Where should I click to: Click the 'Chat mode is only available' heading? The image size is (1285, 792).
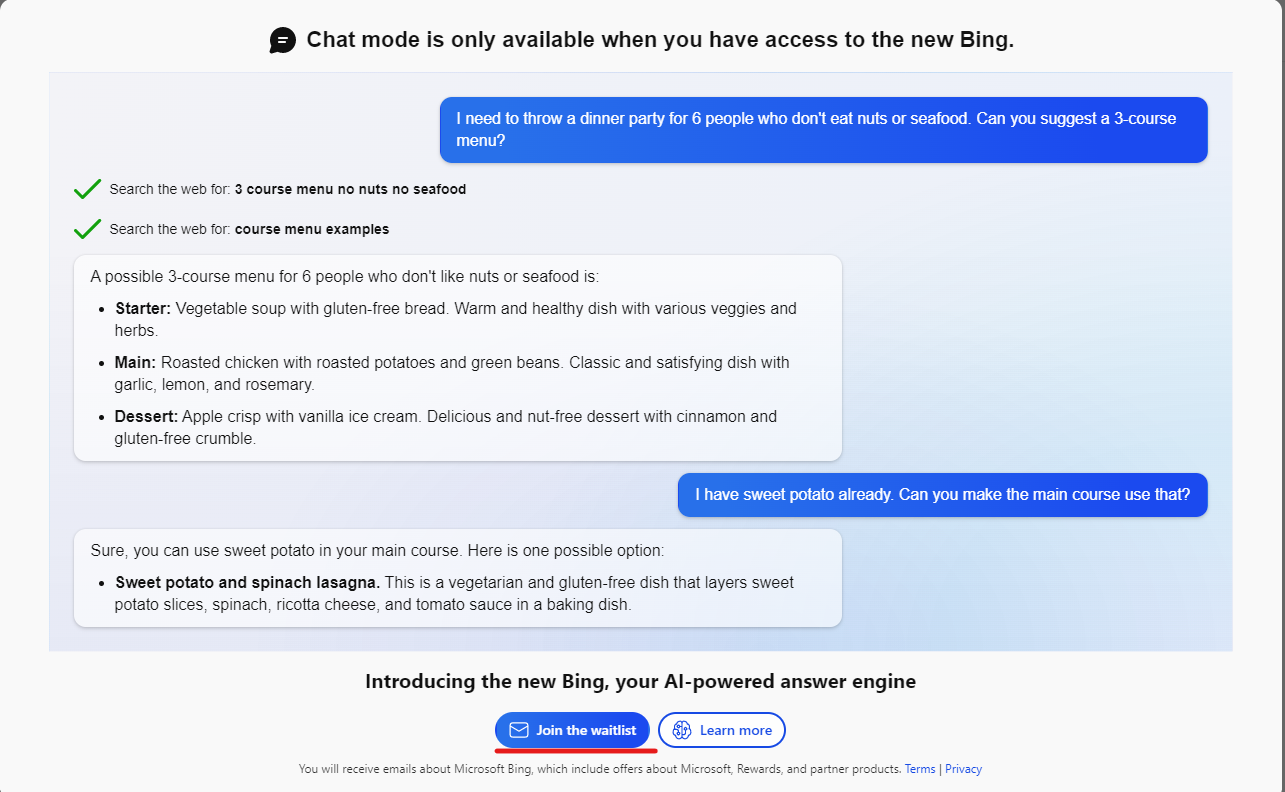tap(660, 40)
